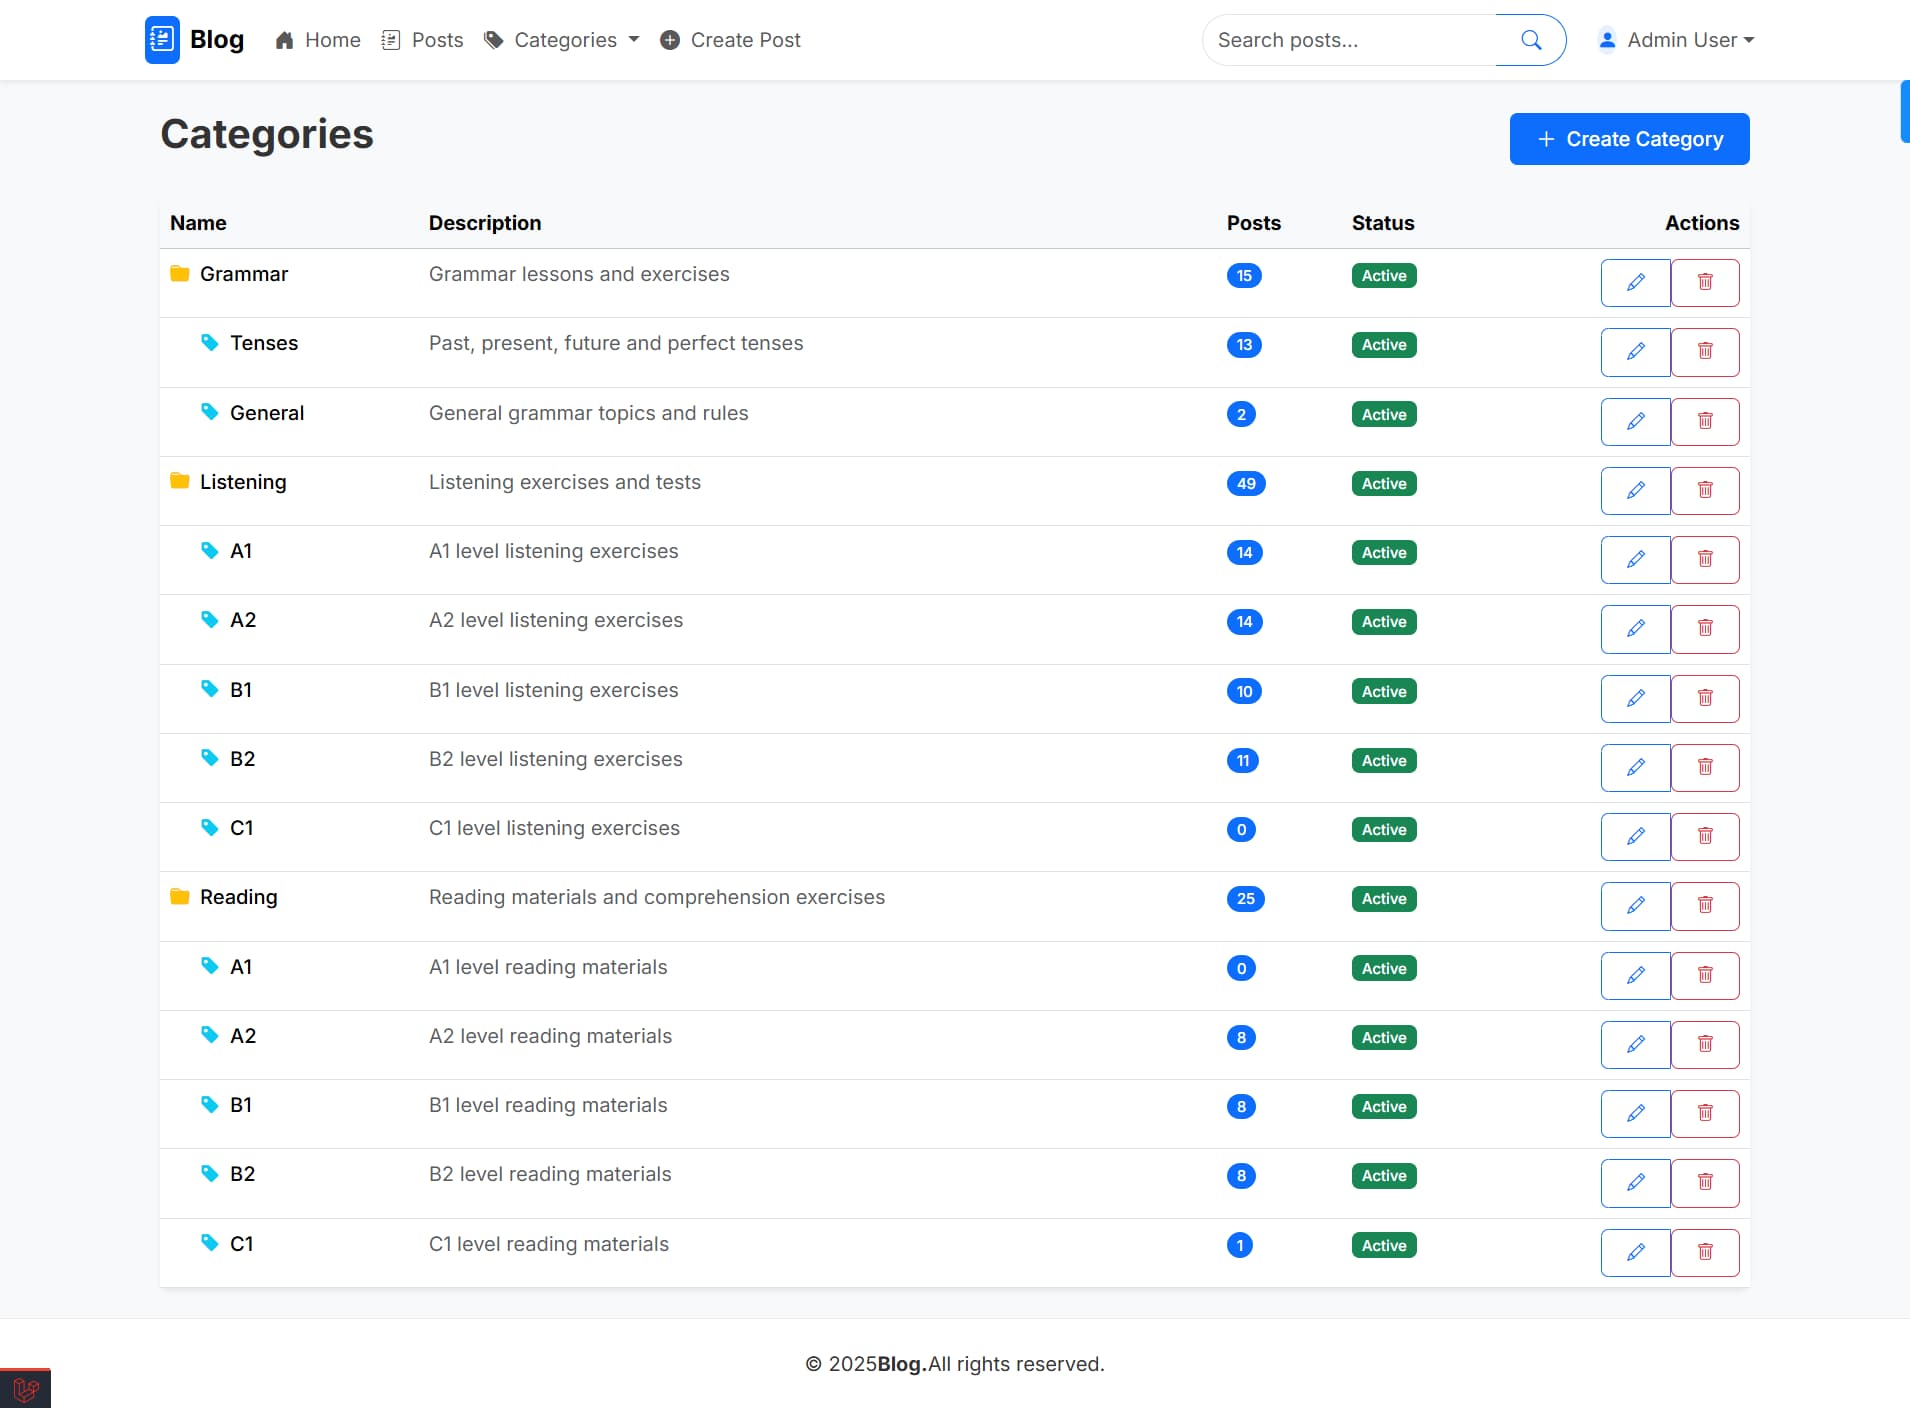Open the Posts menu item
Viewport: 1910px width, 1408px height.
coord(423,40)
